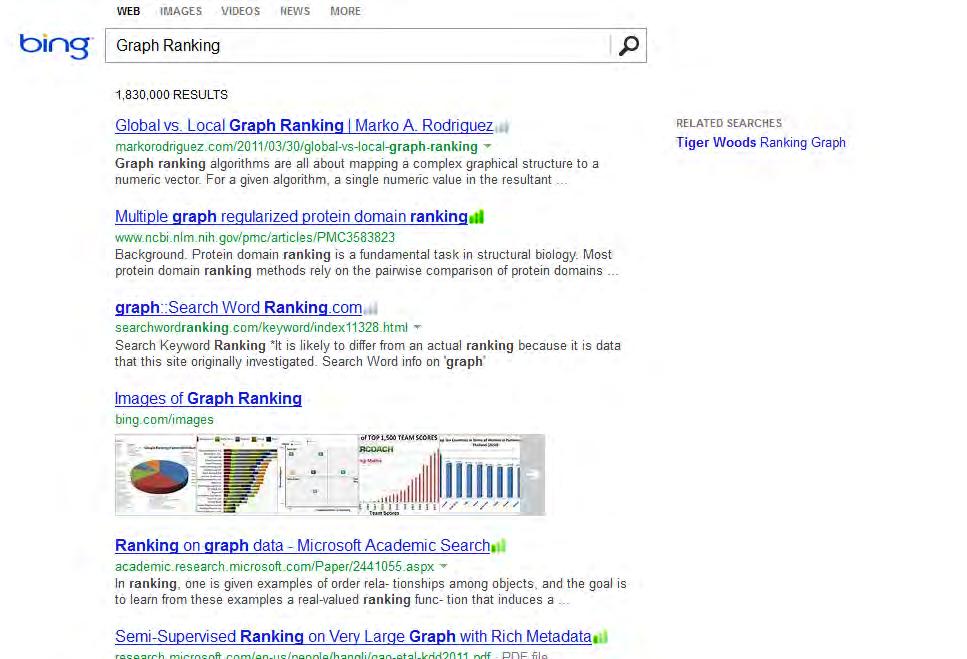This screenshot has width=967, height=659.
Task: Open Global vs. Local Graph Ranking result
Action: coord(304,126)
